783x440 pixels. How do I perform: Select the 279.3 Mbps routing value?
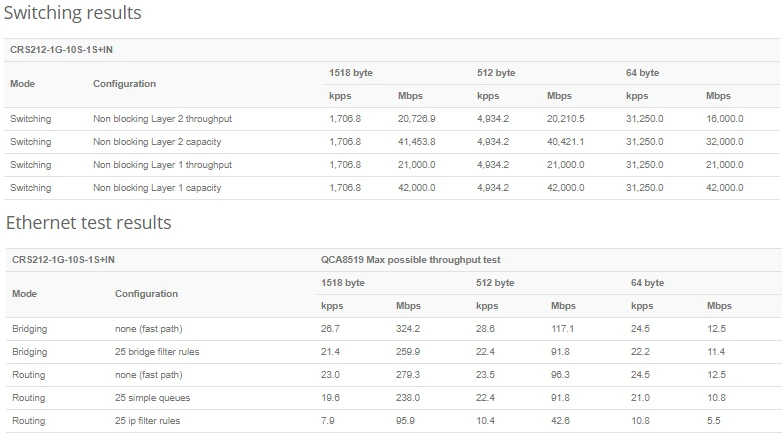coord(408,375)
